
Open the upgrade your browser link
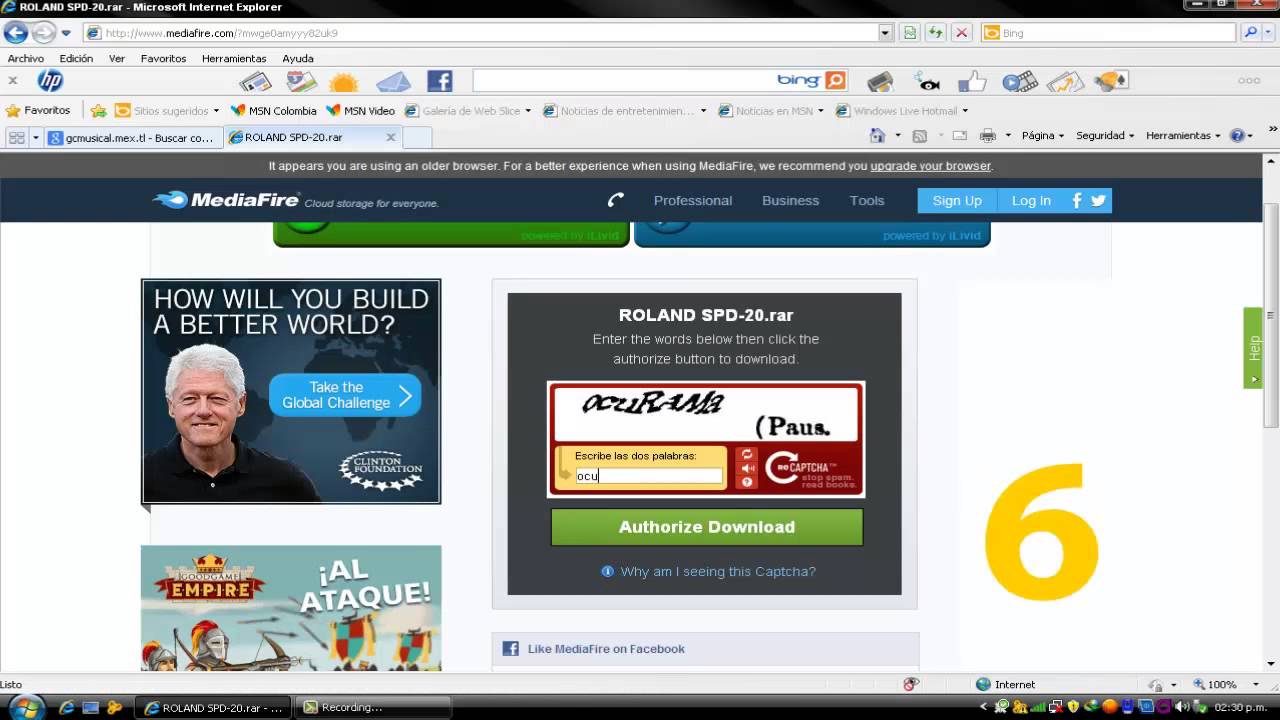(930, 166)
